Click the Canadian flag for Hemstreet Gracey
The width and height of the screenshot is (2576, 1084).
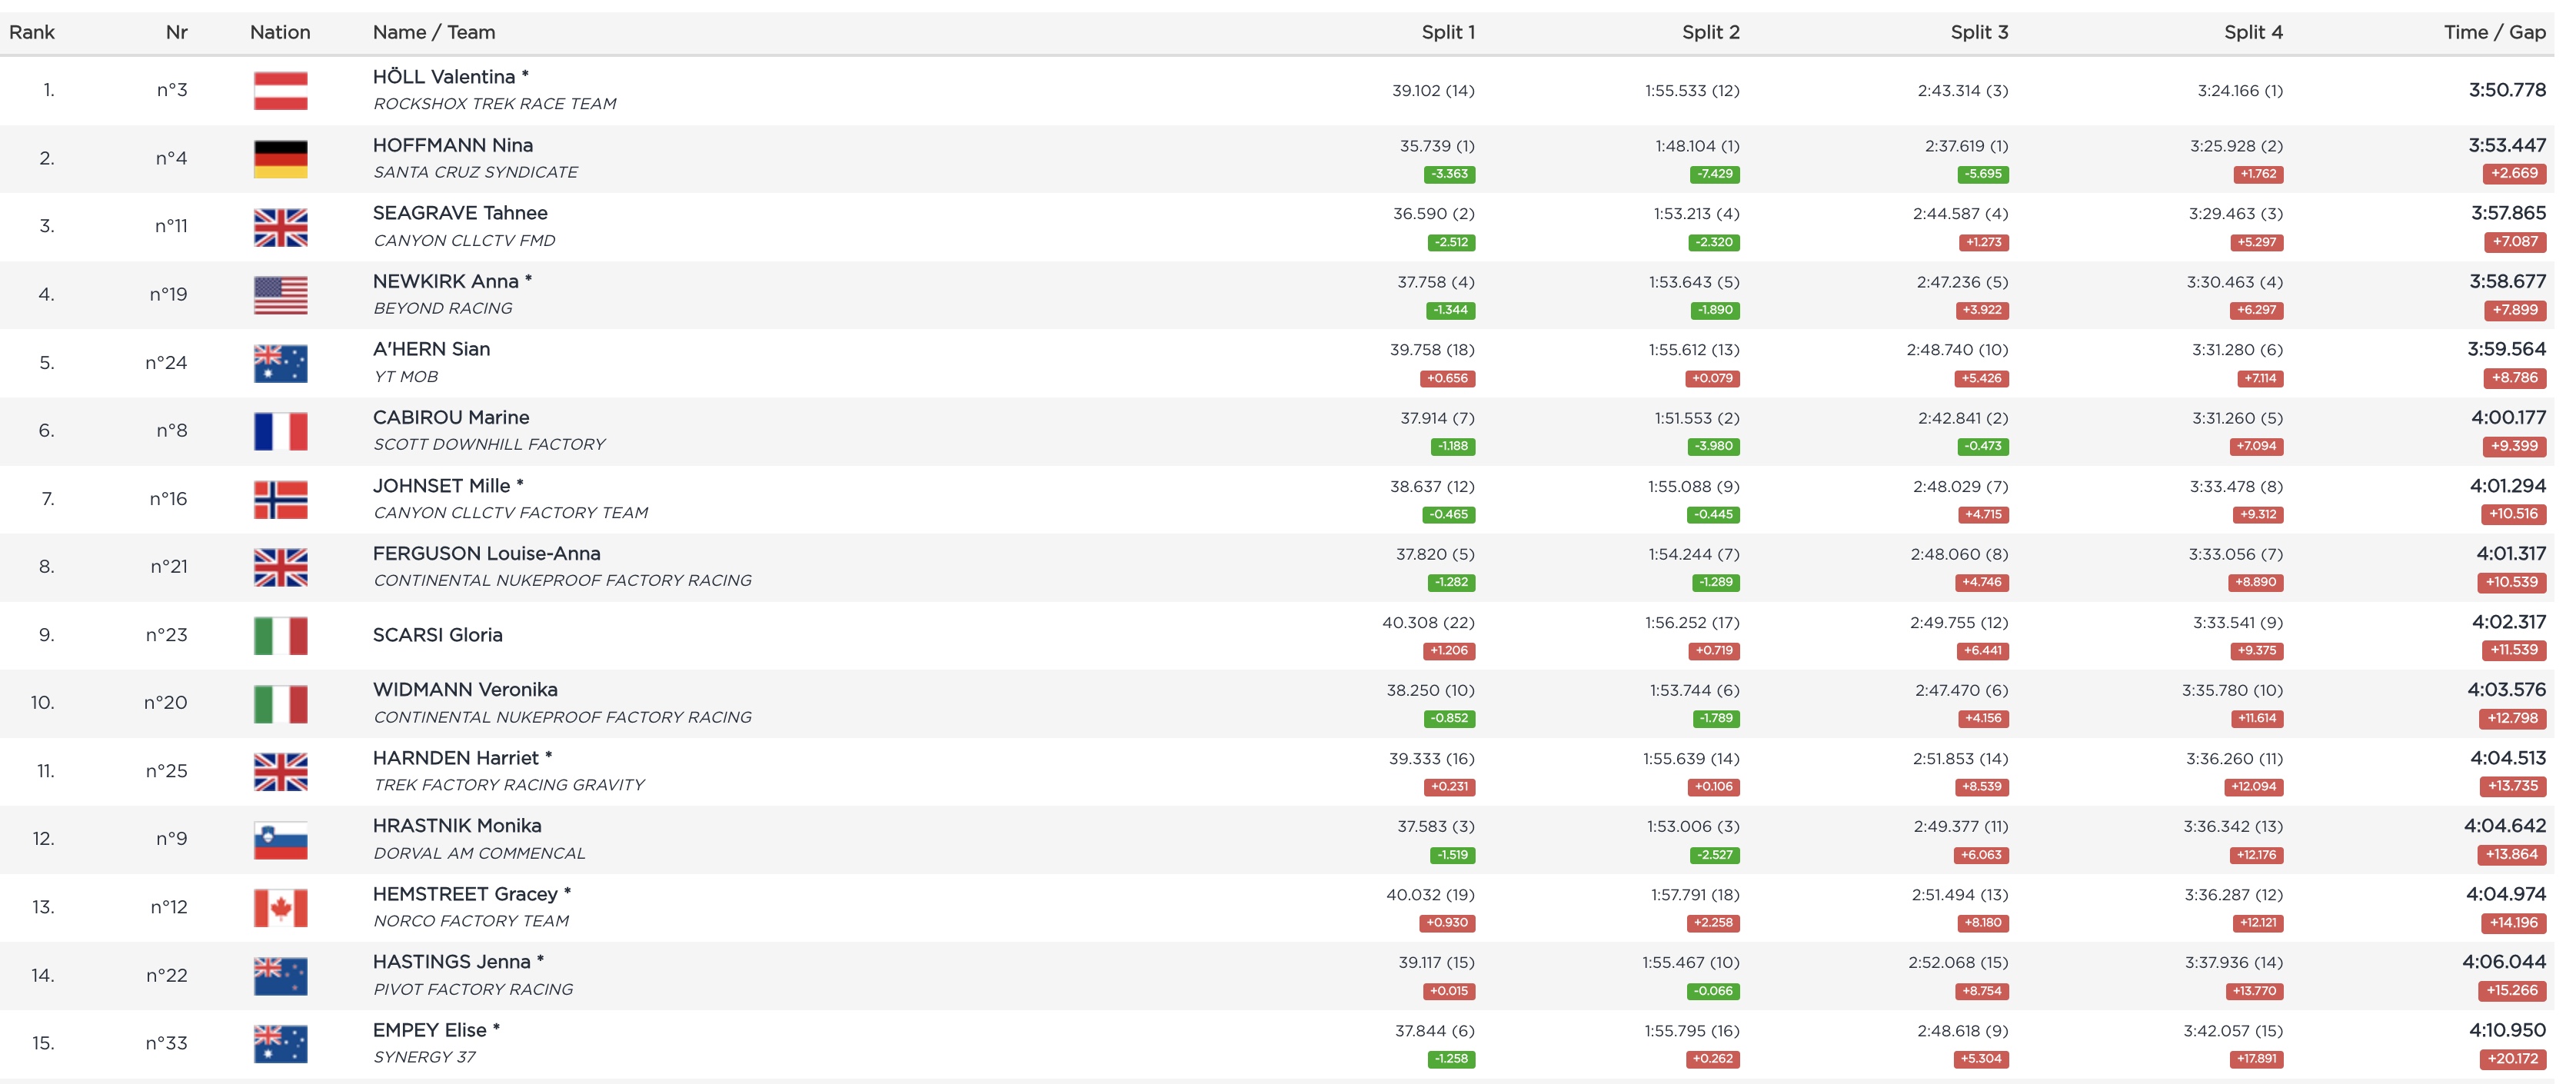(x=280, y=908)
